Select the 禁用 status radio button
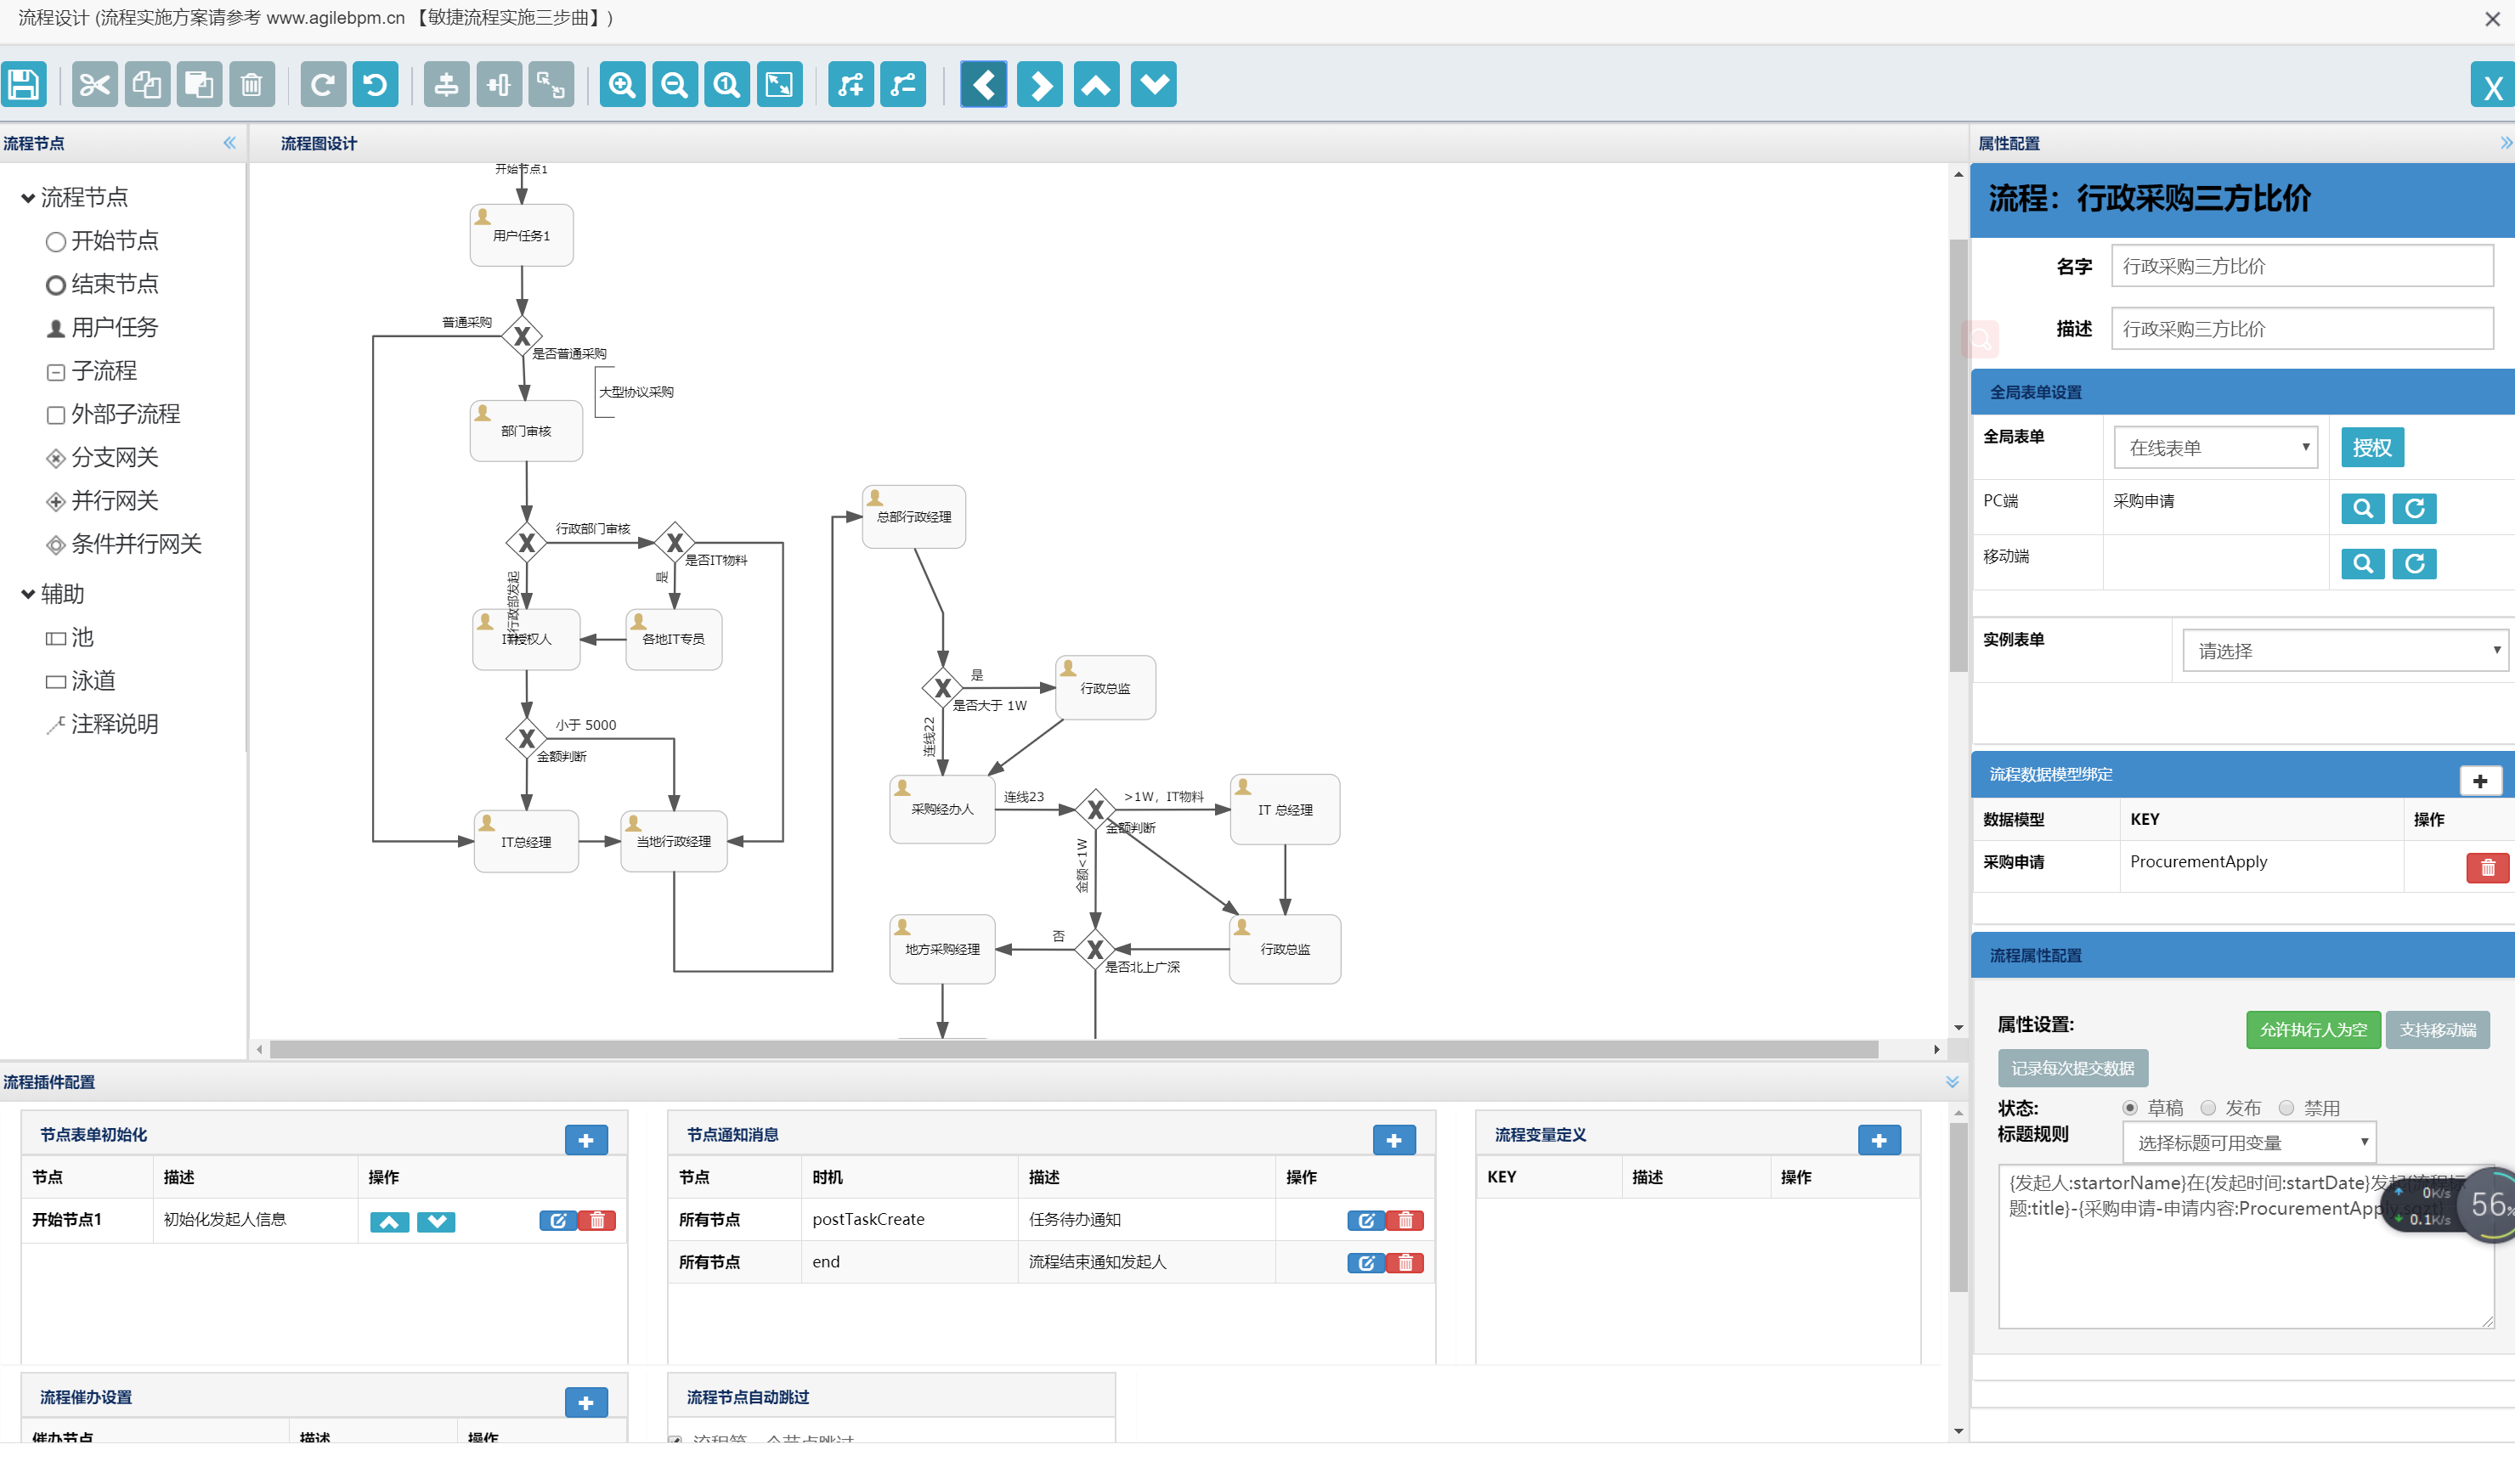Viewport: 2515px width, 1484px height. click(2286, 1108)
